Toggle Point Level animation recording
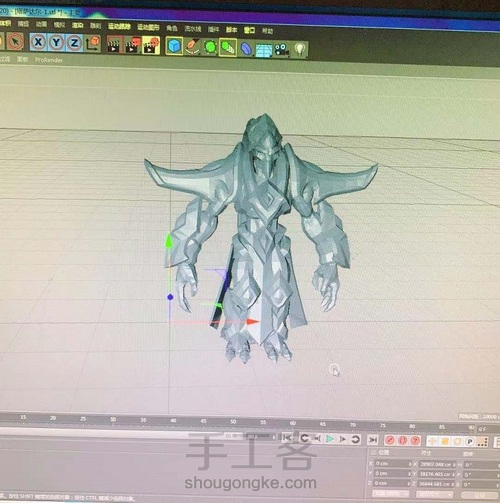 tap(482, 442)
